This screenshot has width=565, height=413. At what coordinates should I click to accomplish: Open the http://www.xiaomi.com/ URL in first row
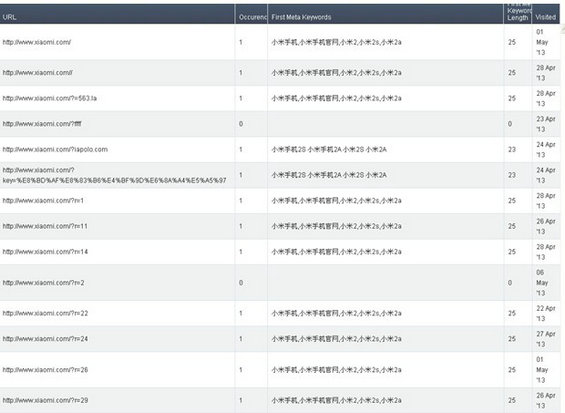tap(37, 42)
